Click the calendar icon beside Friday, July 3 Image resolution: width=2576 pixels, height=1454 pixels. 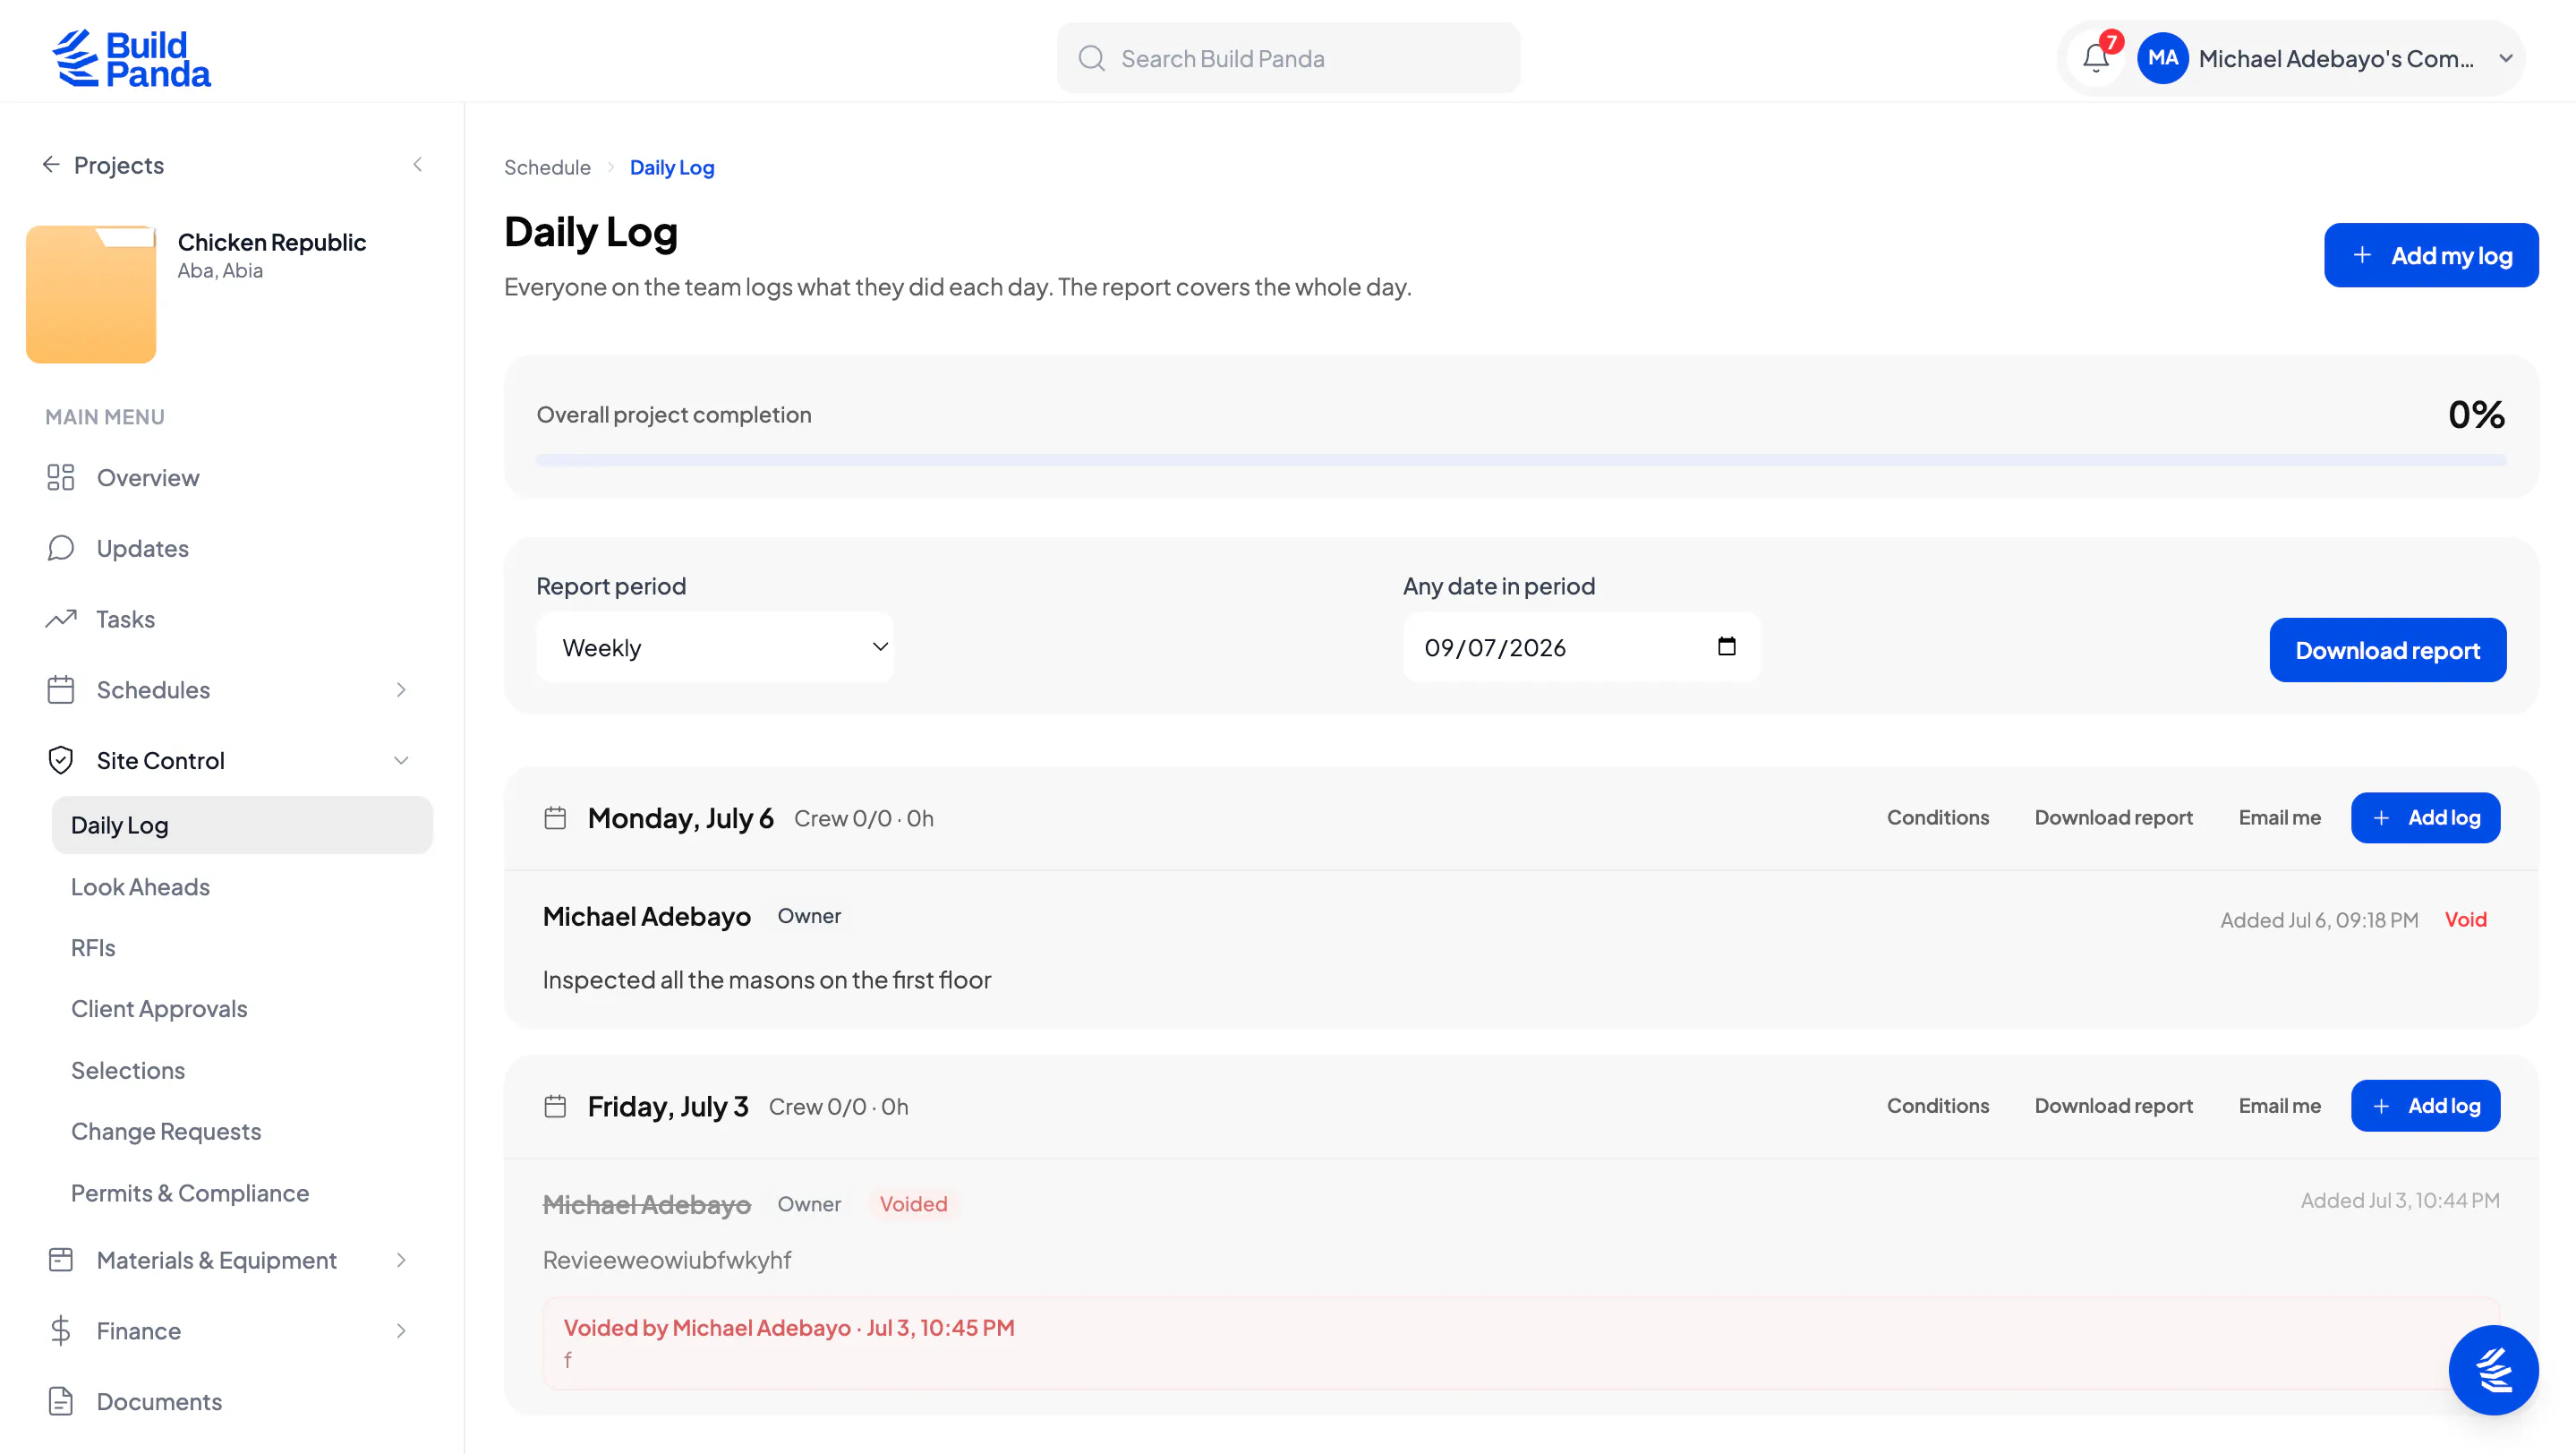(x=555, y=1106)
